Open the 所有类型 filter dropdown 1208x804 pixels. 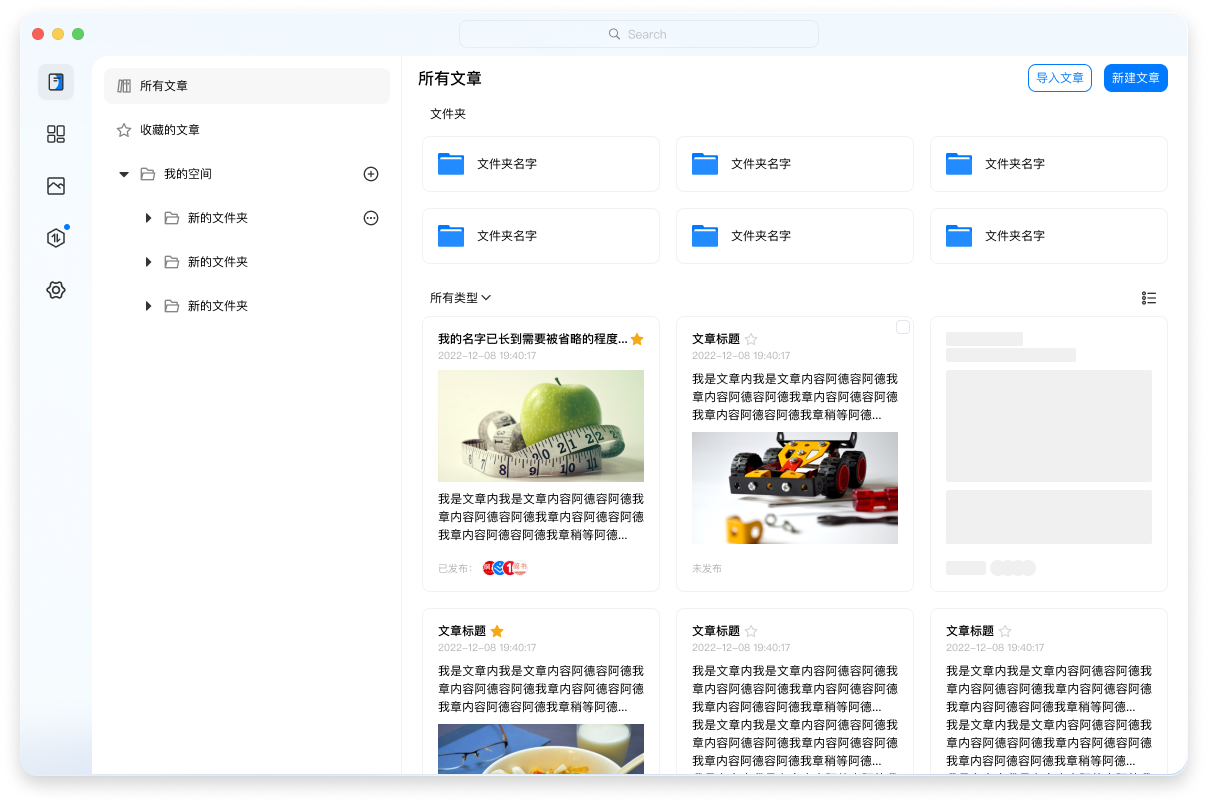(460, 298)
